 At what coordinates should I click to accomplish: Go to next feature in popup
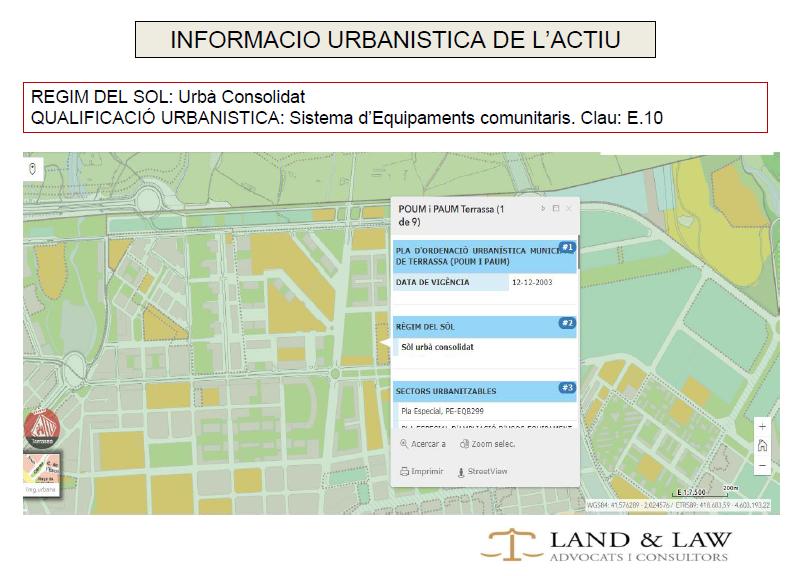point(543,209)
